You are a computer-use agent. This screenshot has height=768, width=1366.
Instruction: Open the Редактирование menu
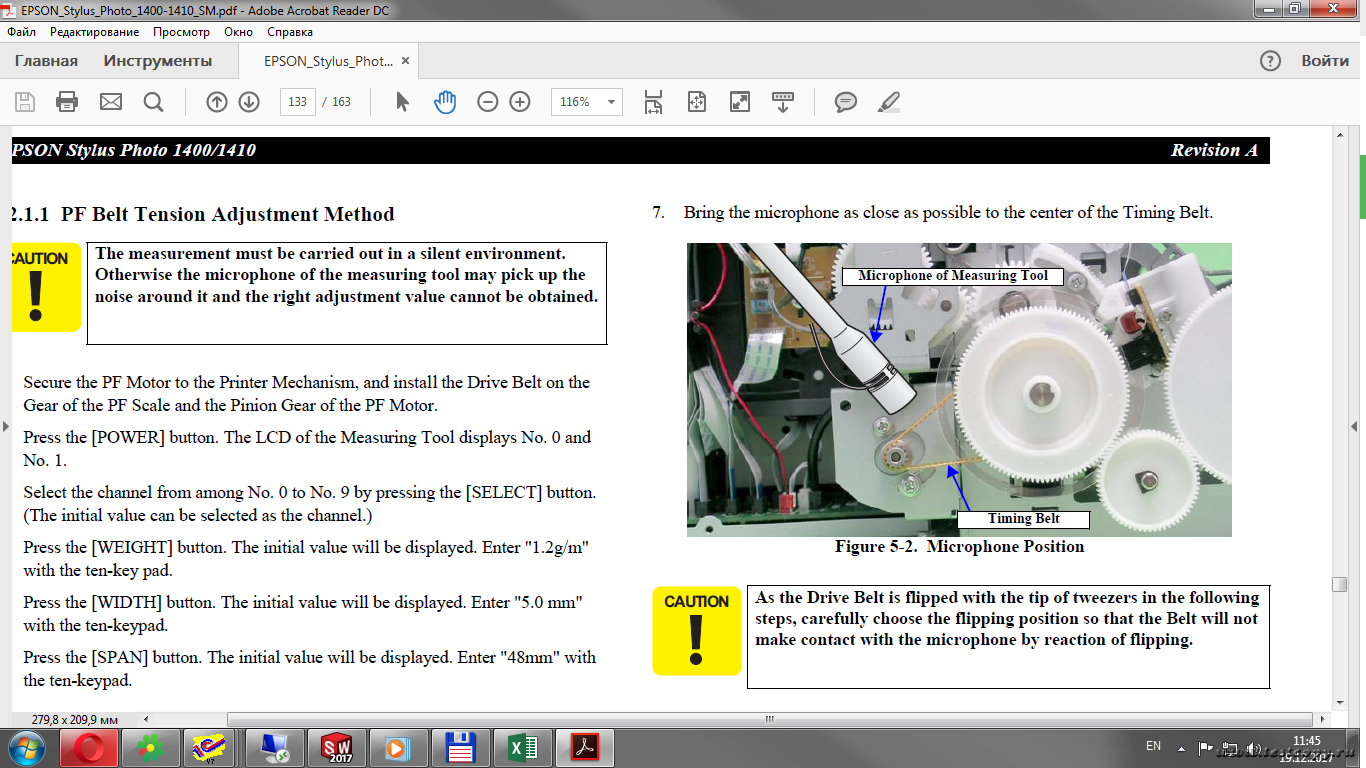pyautogui.click(x=94, y=32)
